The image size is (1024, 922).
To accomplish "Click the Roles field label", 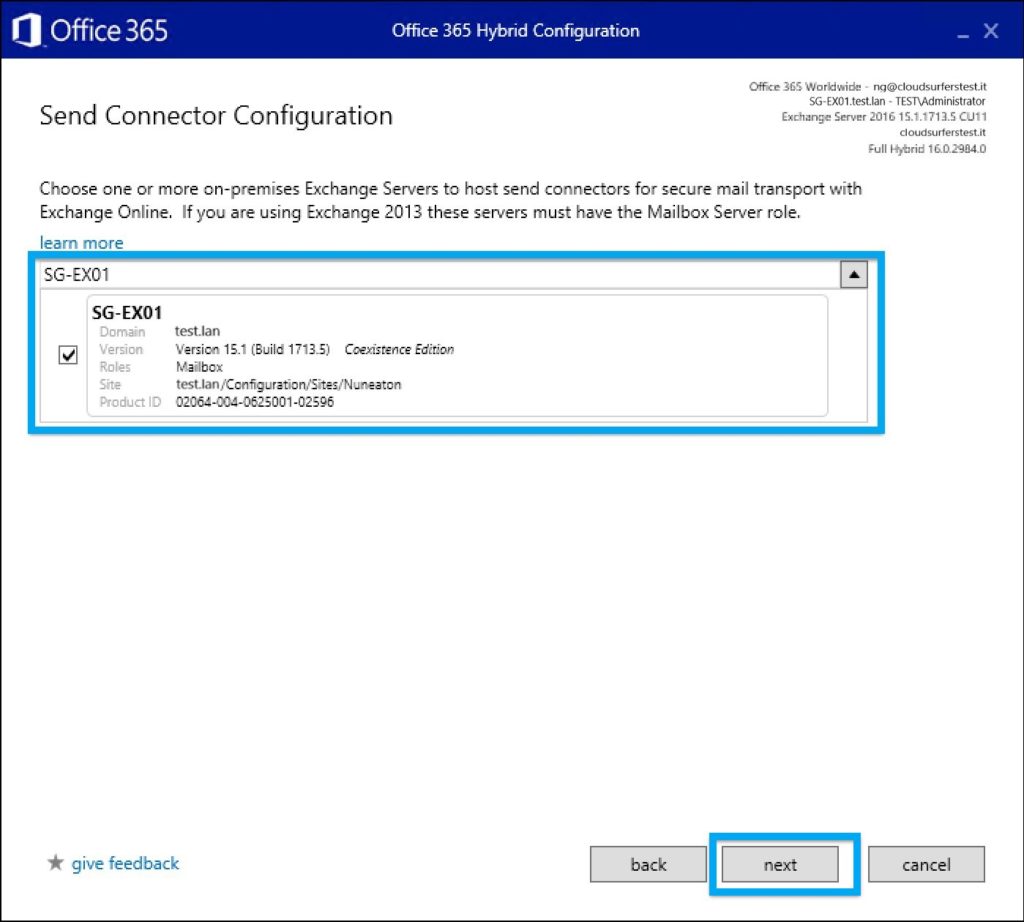I will pyautogui.click(x=115, y=367).
